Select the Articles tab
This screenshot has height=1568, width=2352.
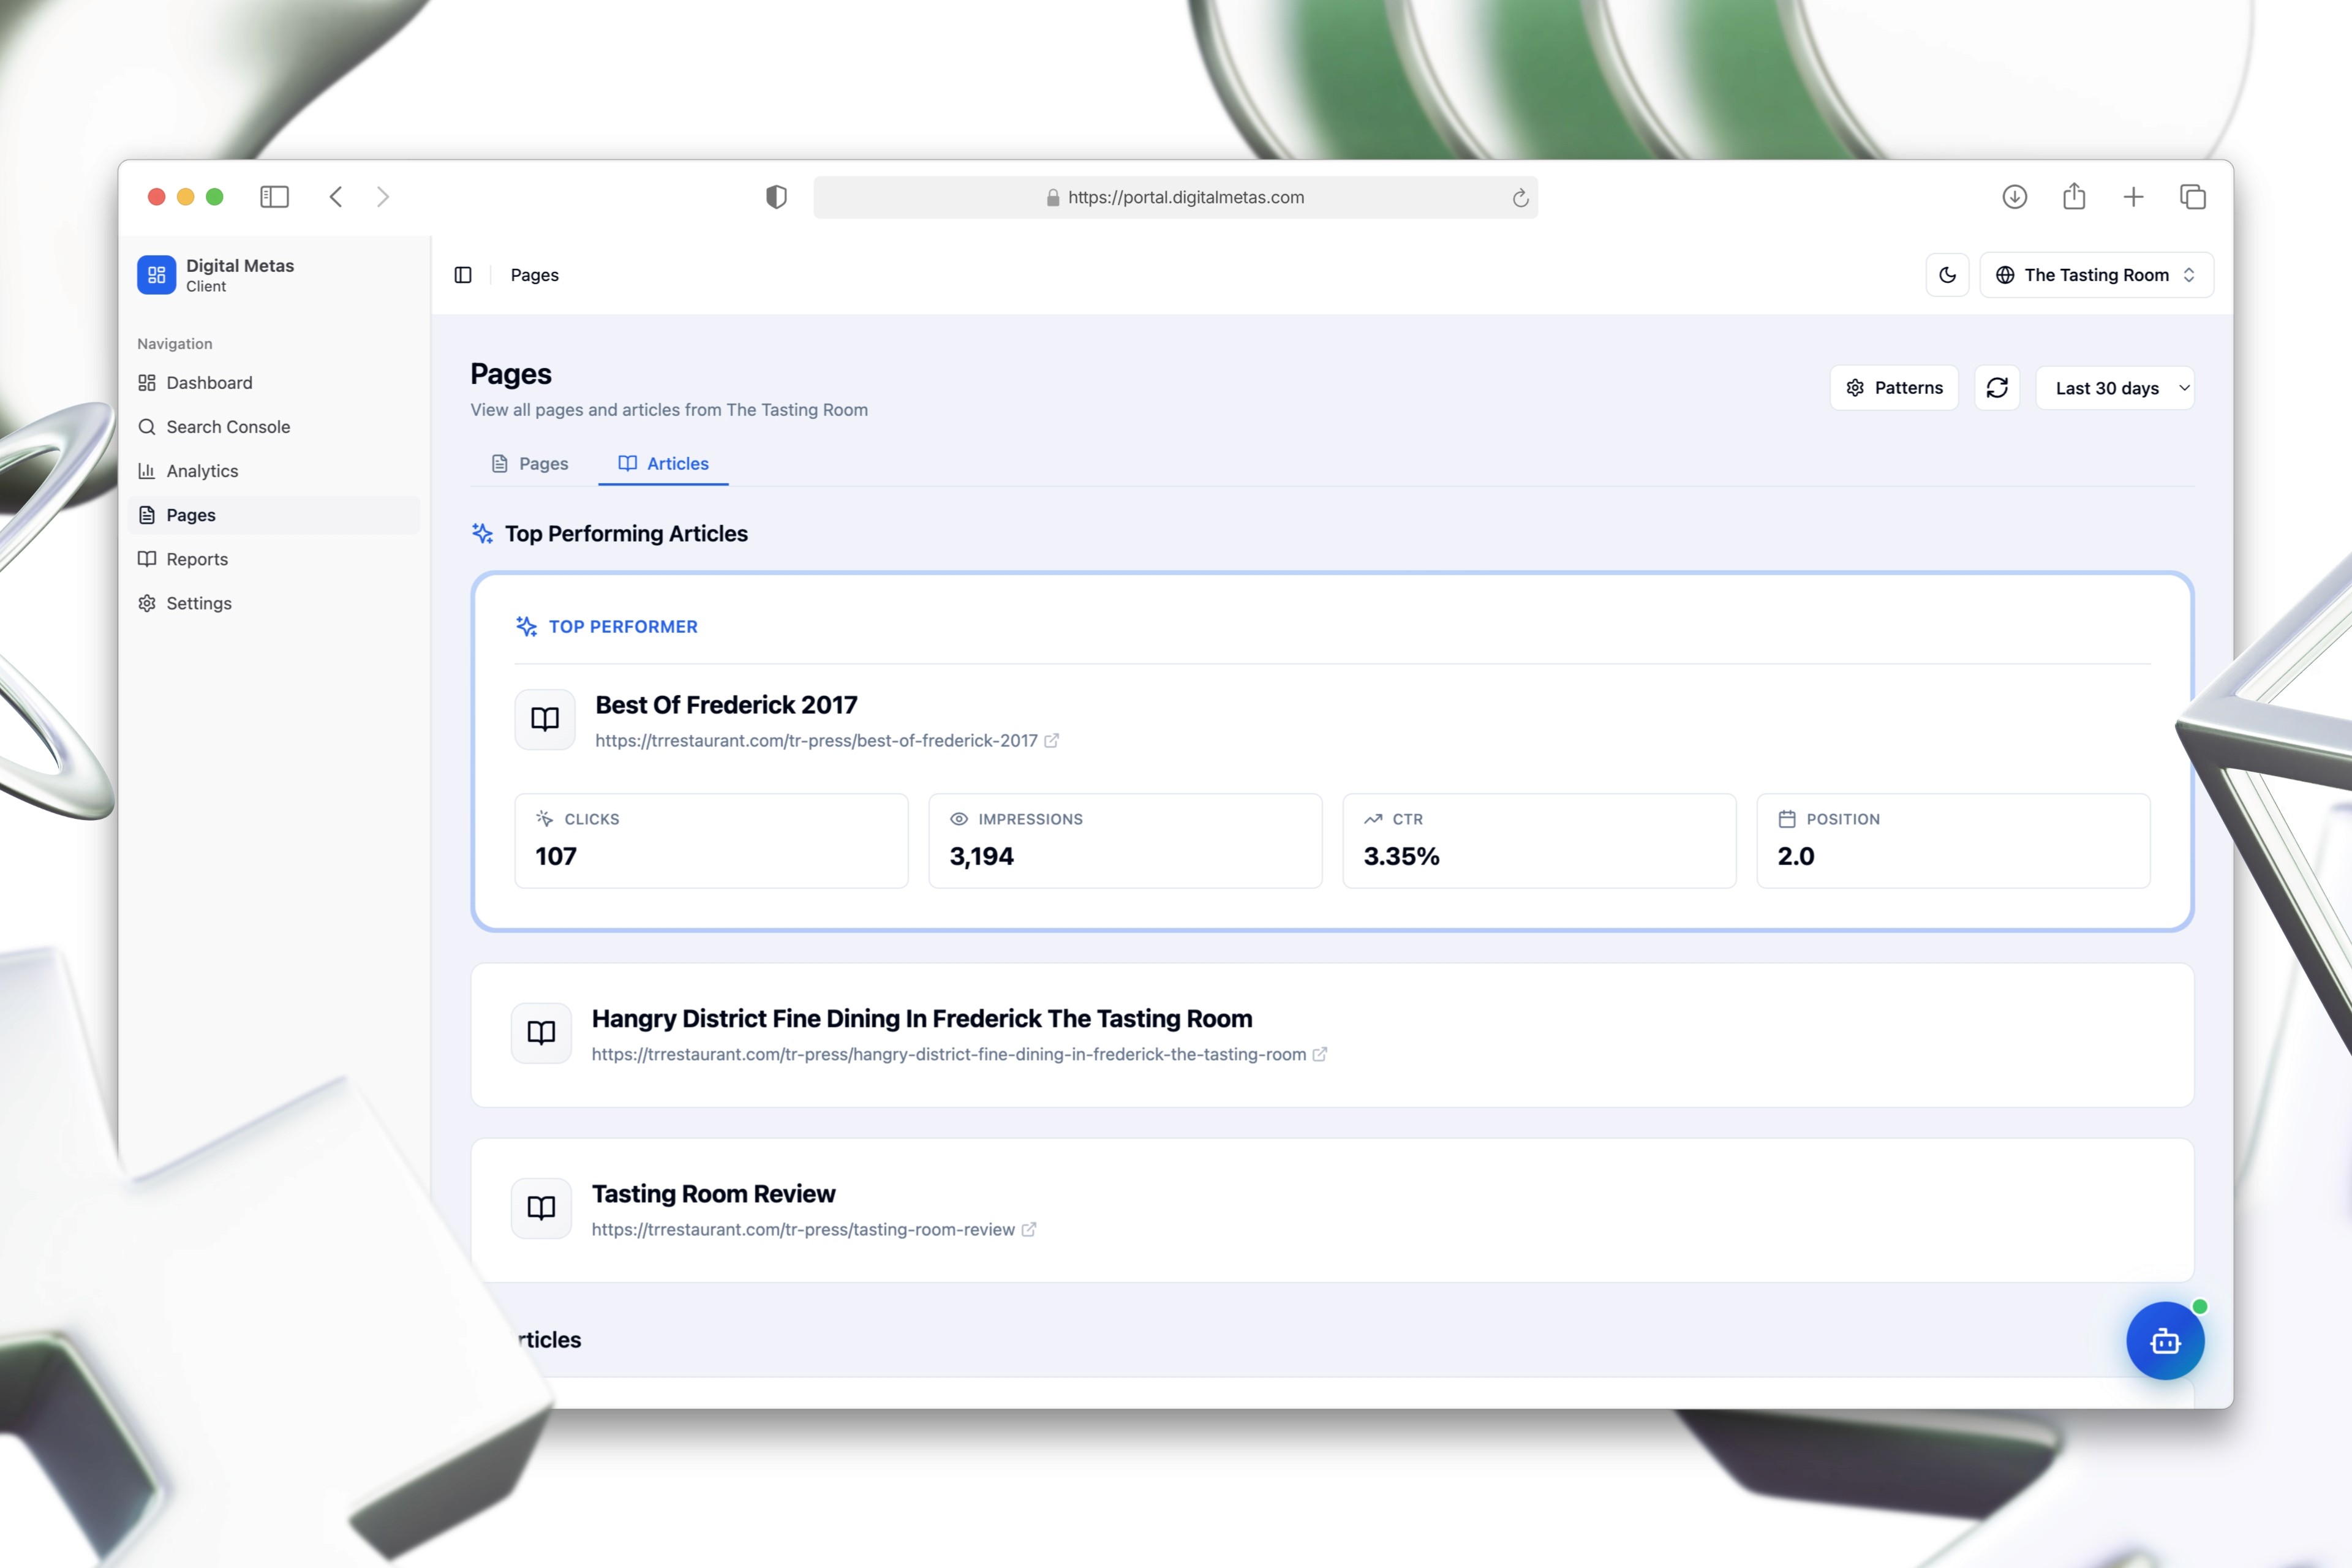pos(663,464)
